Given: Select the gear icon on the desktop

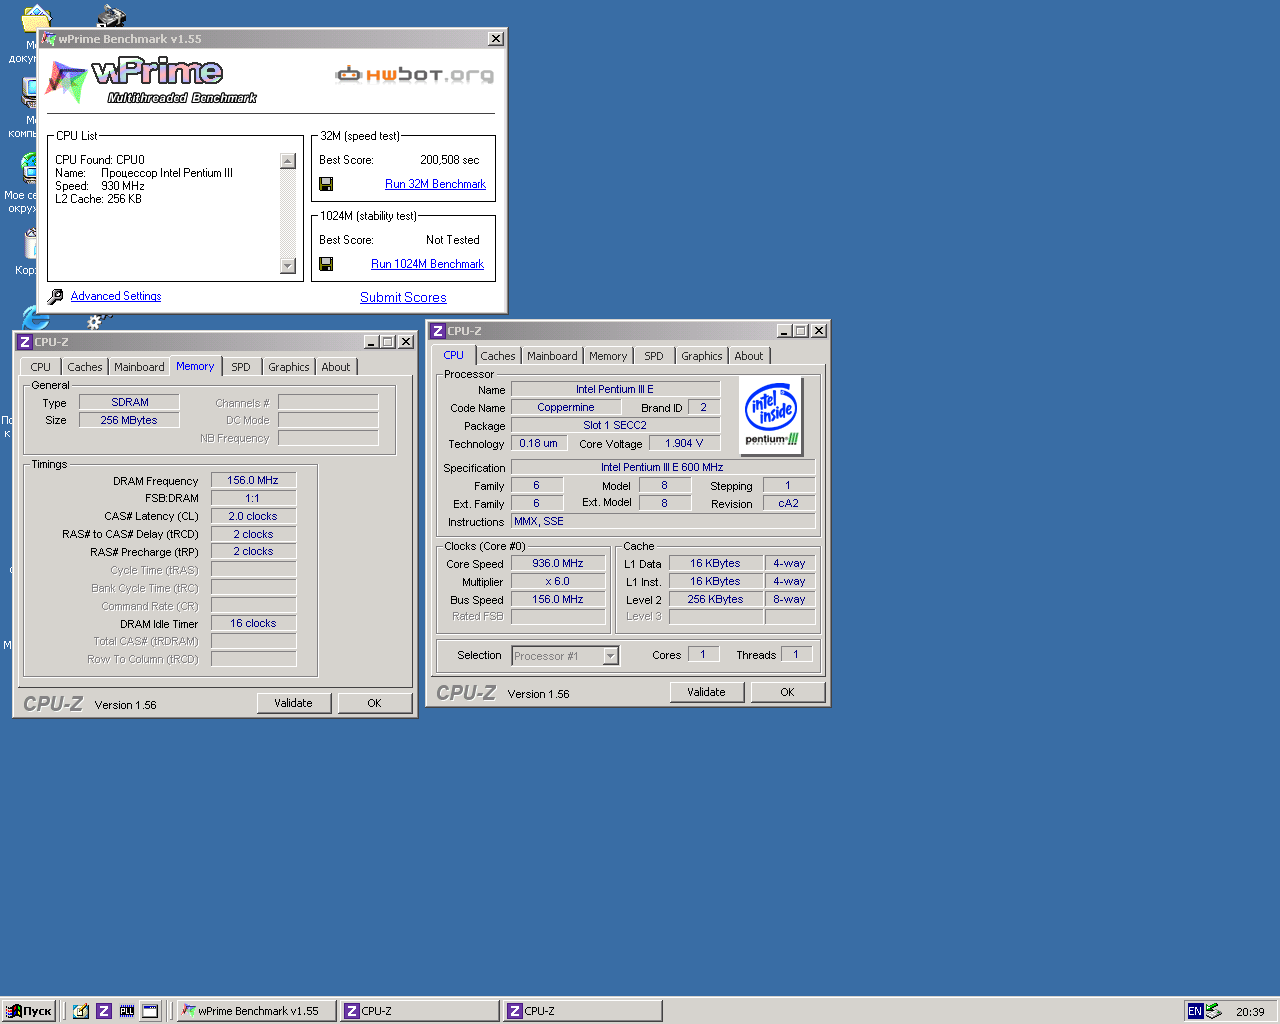Looking at the screenshot, I should [96, 322].
